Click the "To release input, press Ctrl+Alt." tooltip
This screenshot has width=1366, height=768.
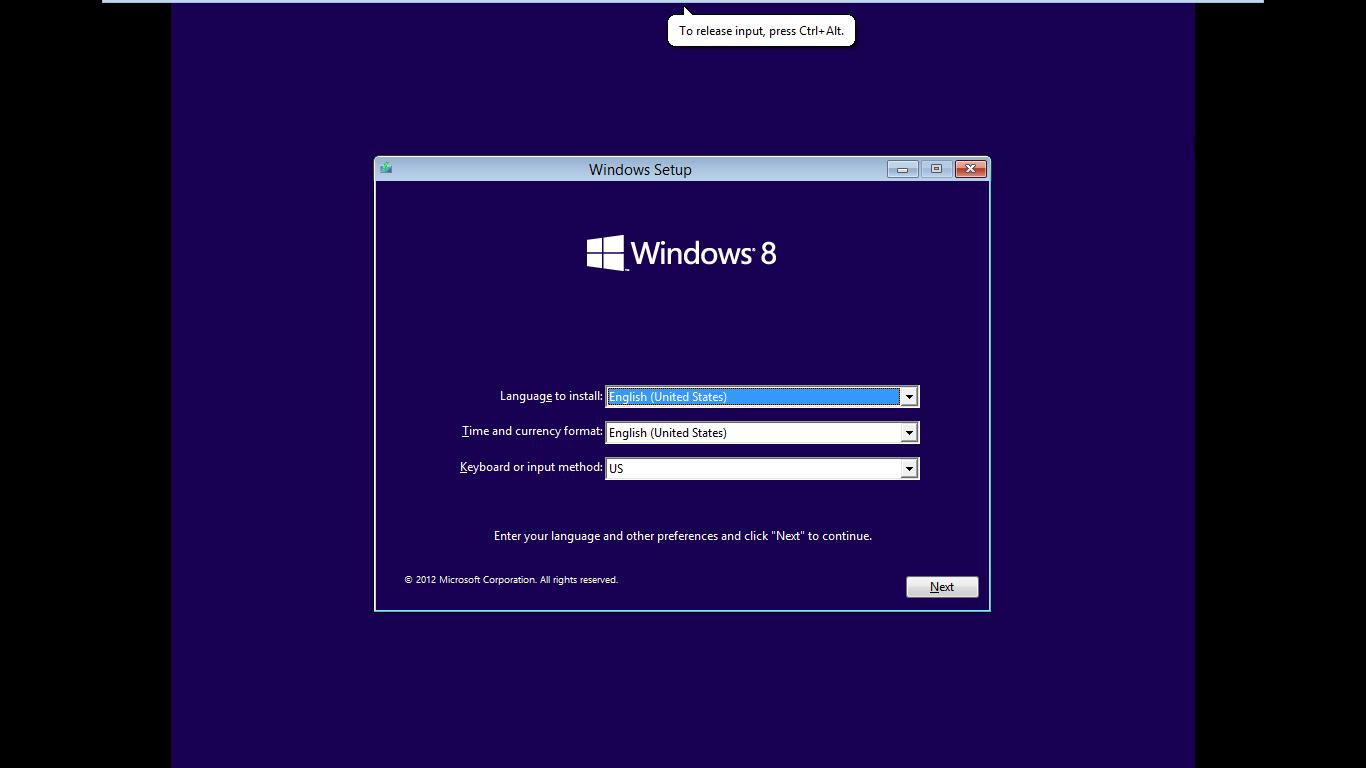point(761,31)
